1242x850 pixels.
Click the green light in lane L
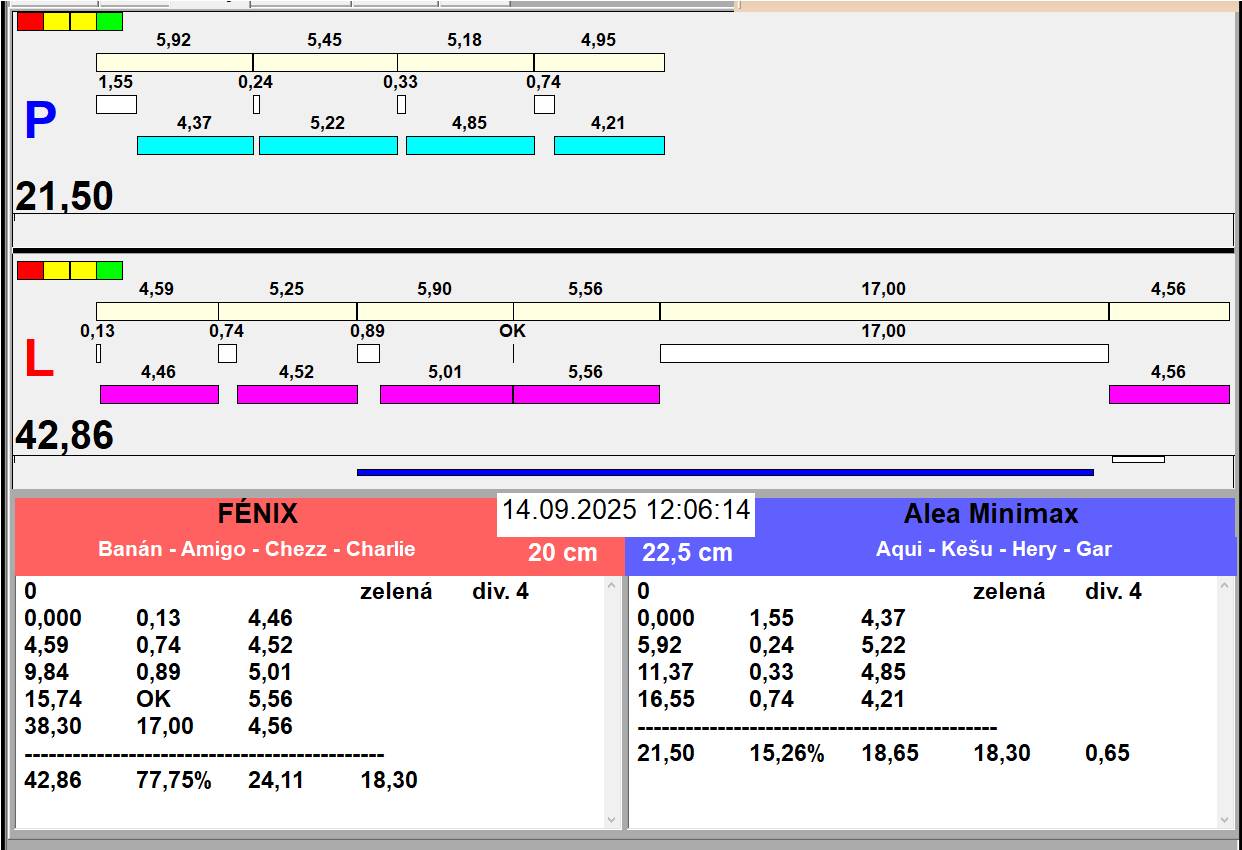pos(110,270)
